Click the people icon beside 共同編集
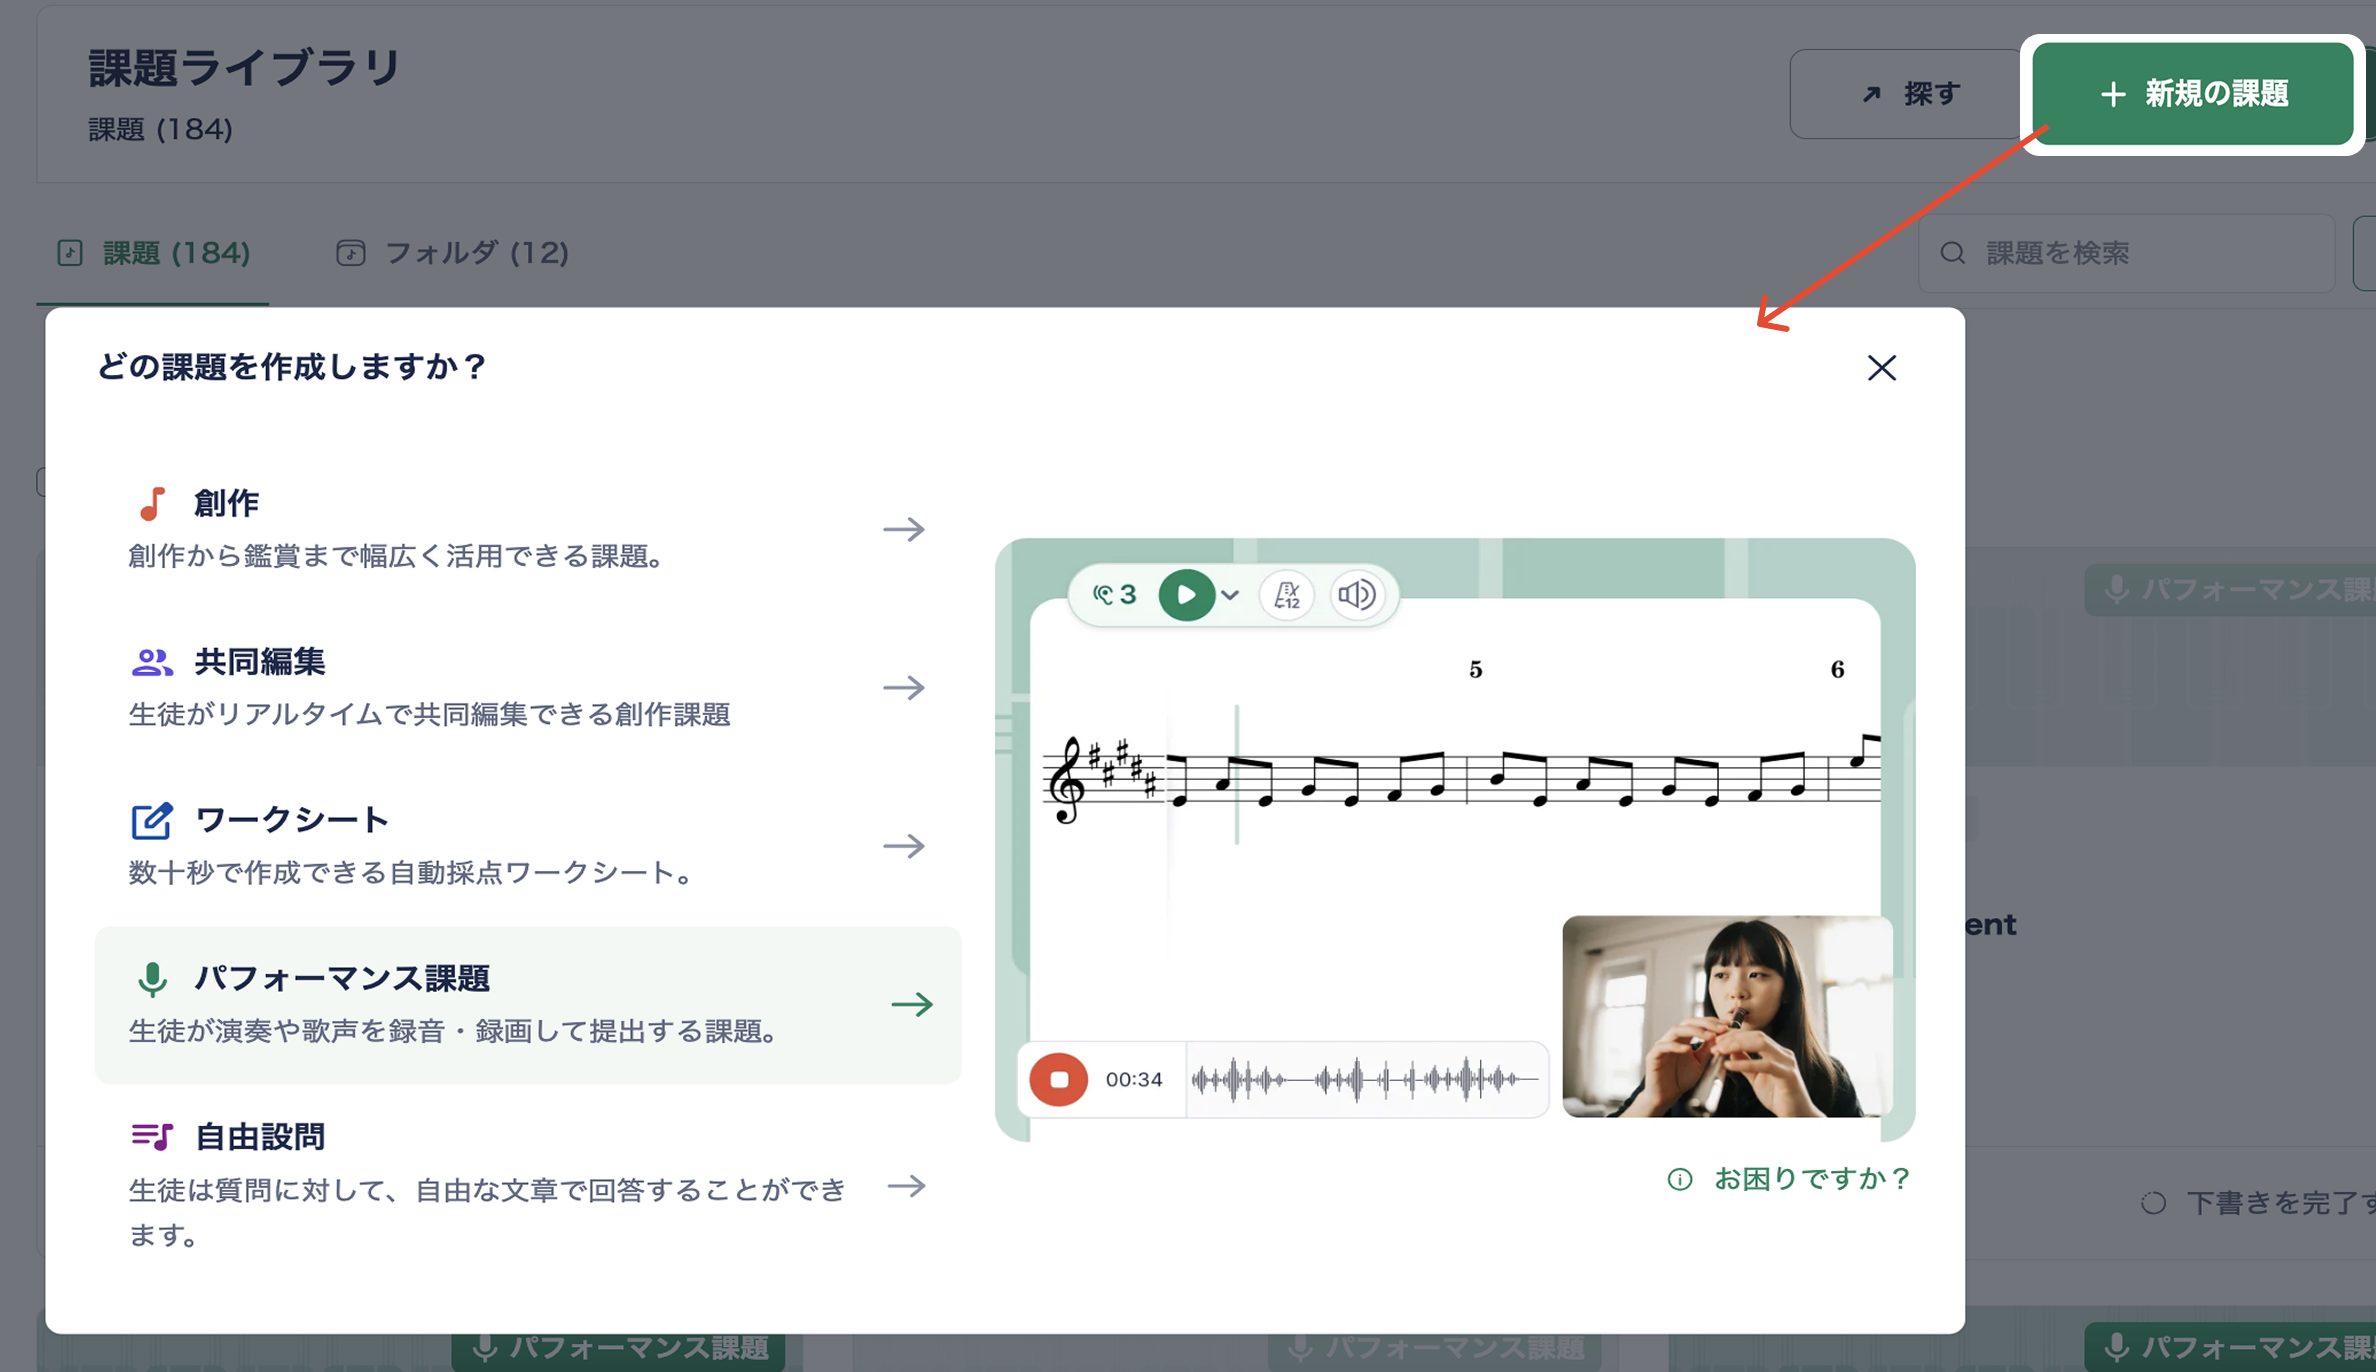The width and height of the screenshot is (2376, 1372). [x=152, y=662]
